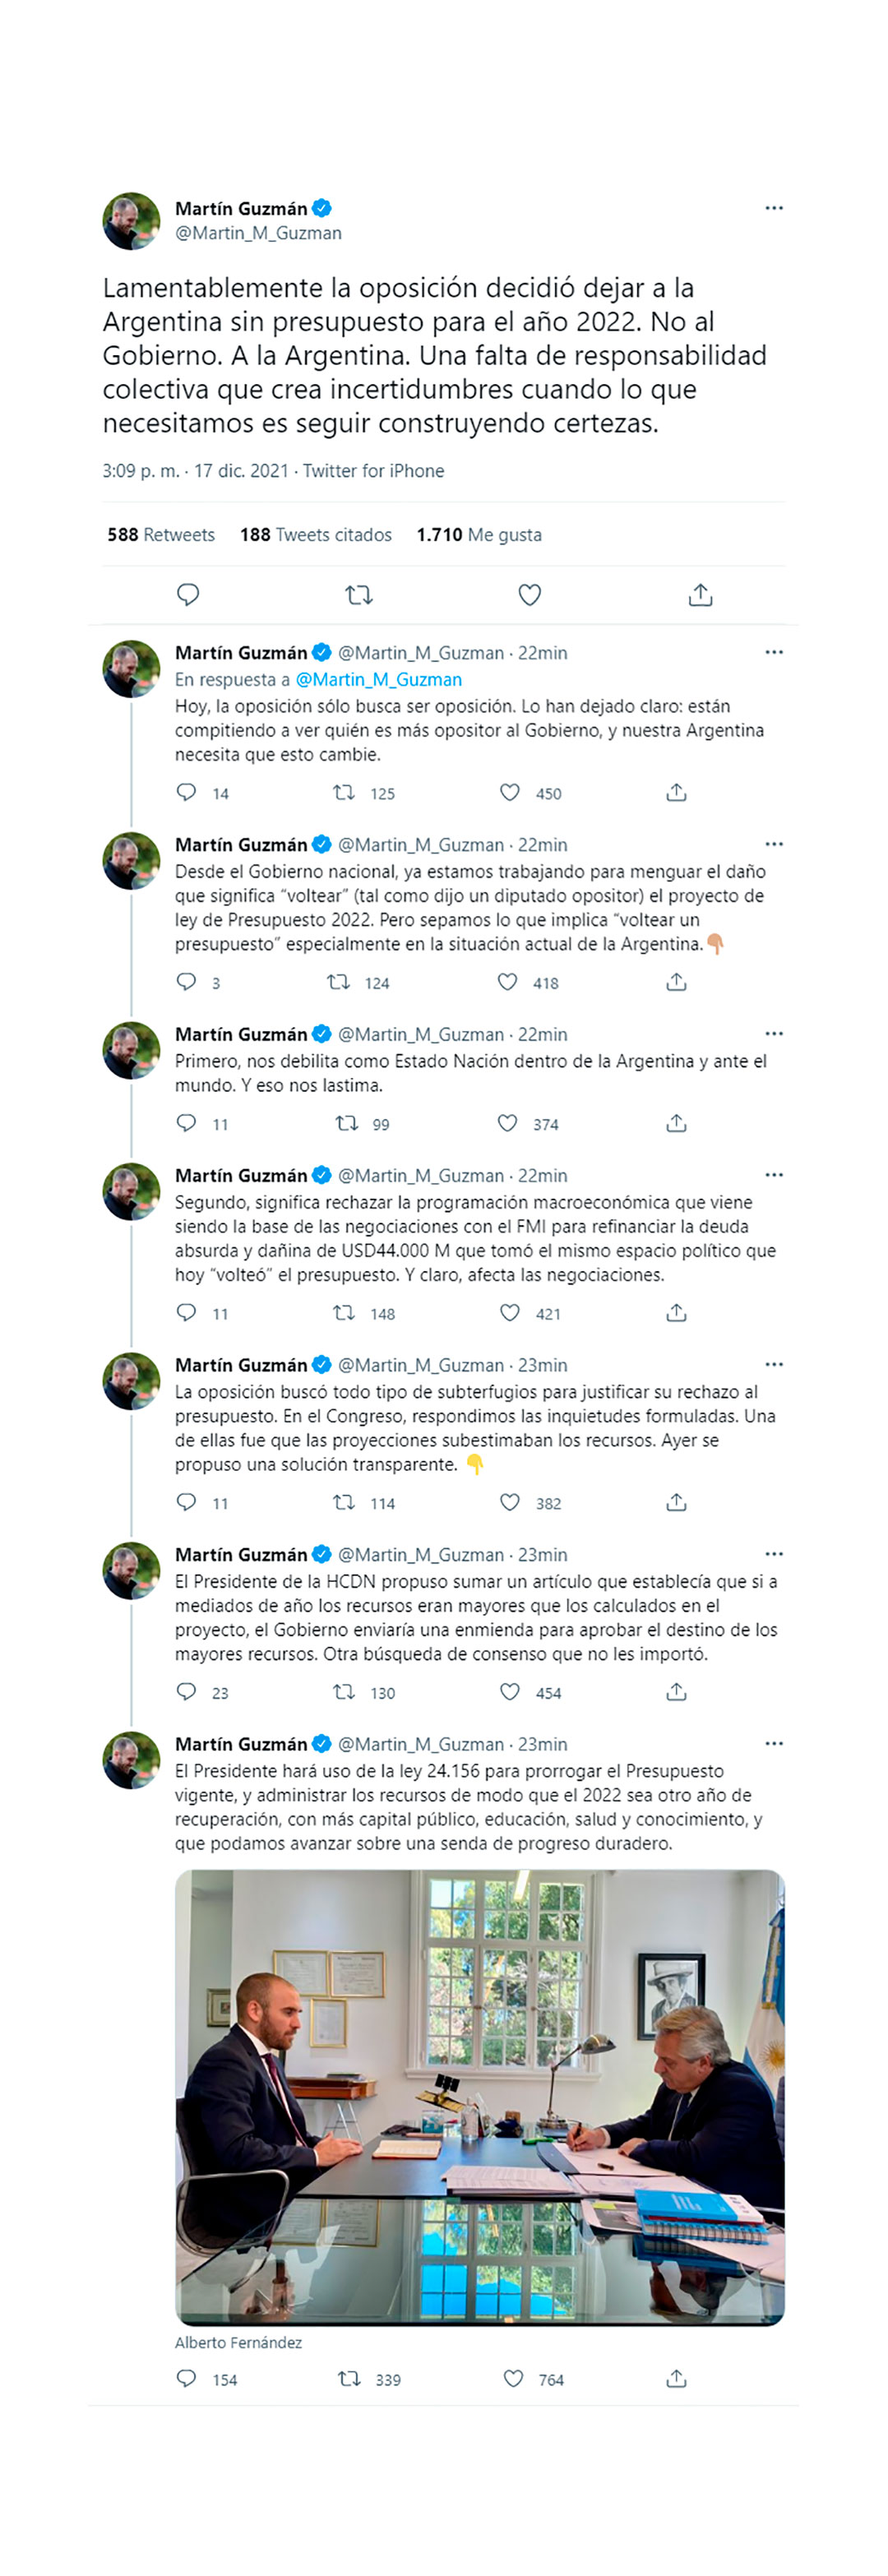Like the 'Primero, nos debilita' reply
Viewport: 888px width, 2576px height.
[x=508, y=1124]
